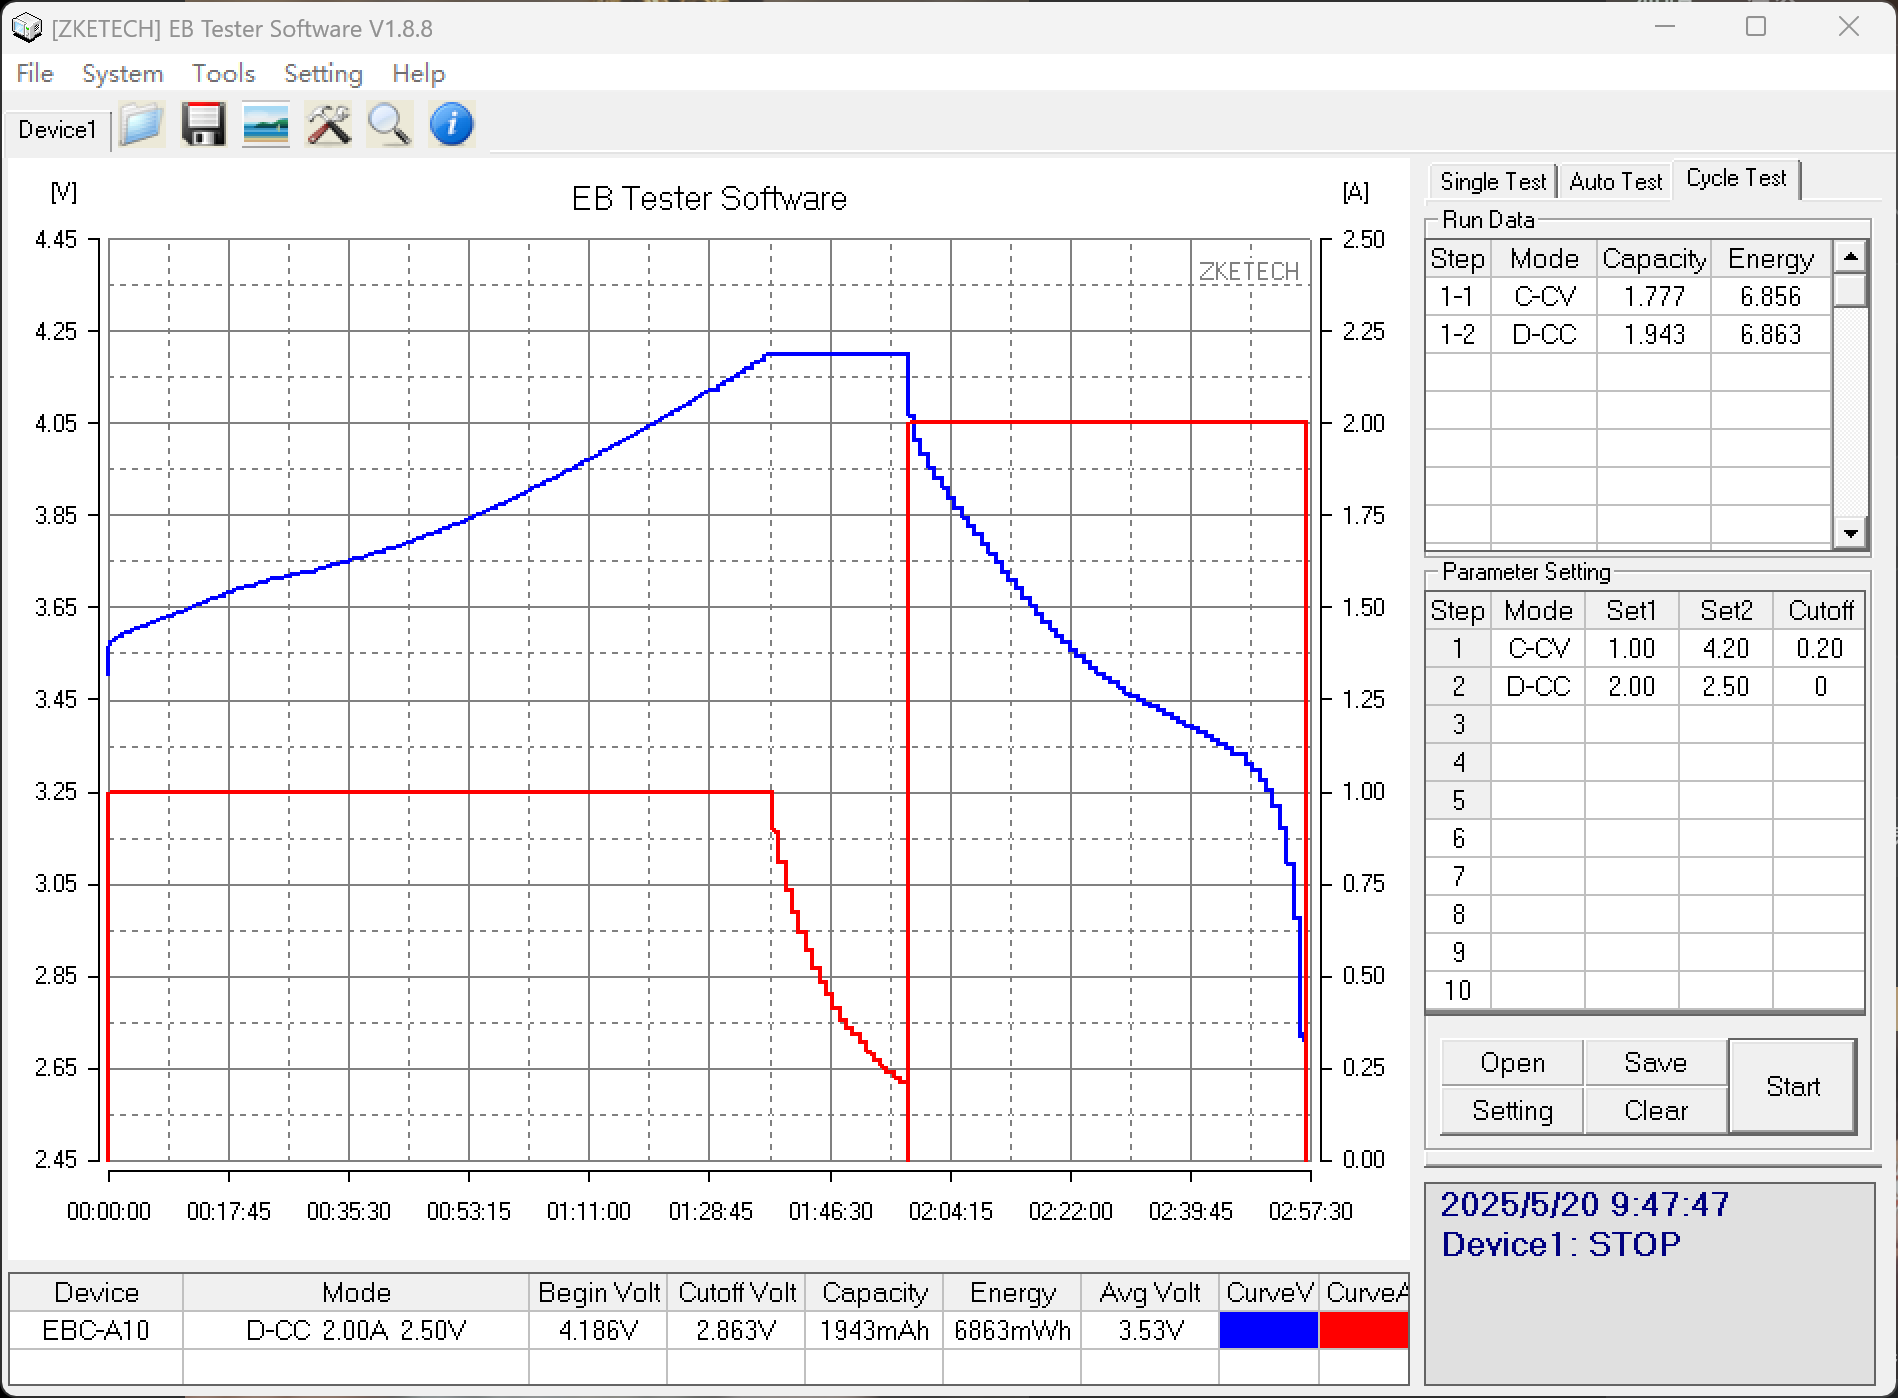The height and width of the screenshot is (1398, 1898).
Task: Open the Setting menu
Action: click(323, 73)
